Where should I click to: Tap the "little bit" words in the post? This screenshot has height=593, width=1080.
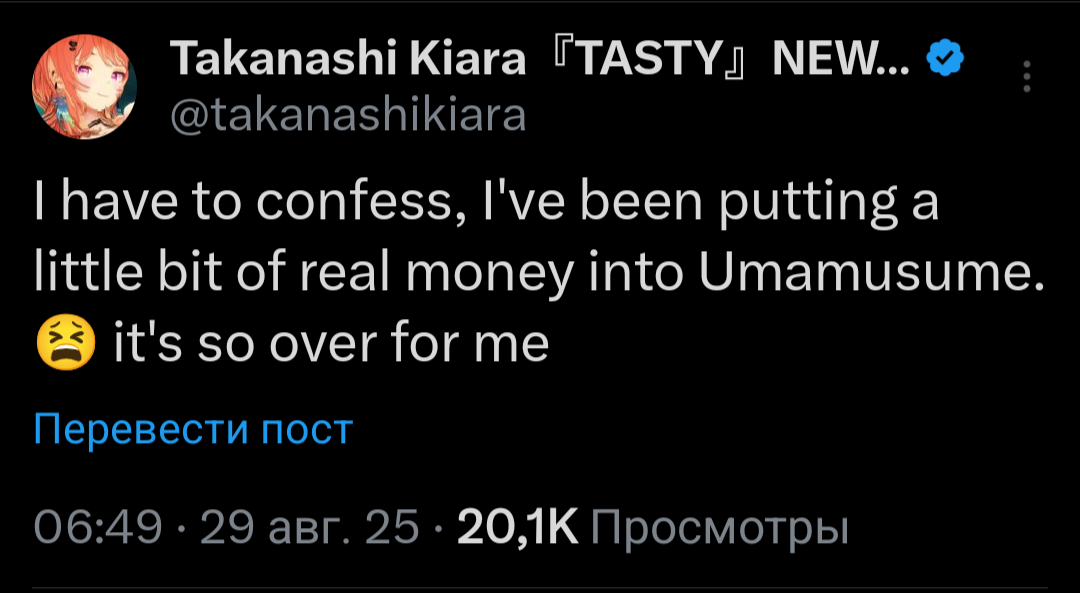(x=139, y=273)
